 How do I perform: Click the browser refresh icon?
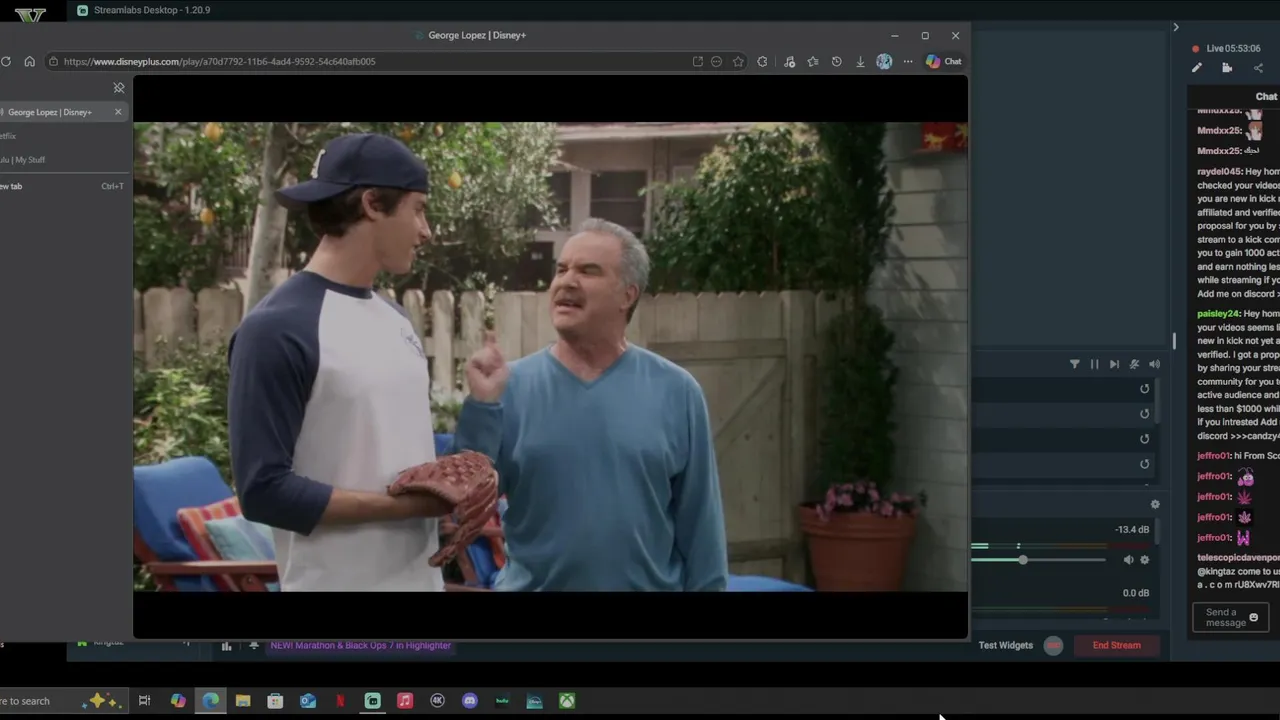(6, 61)
